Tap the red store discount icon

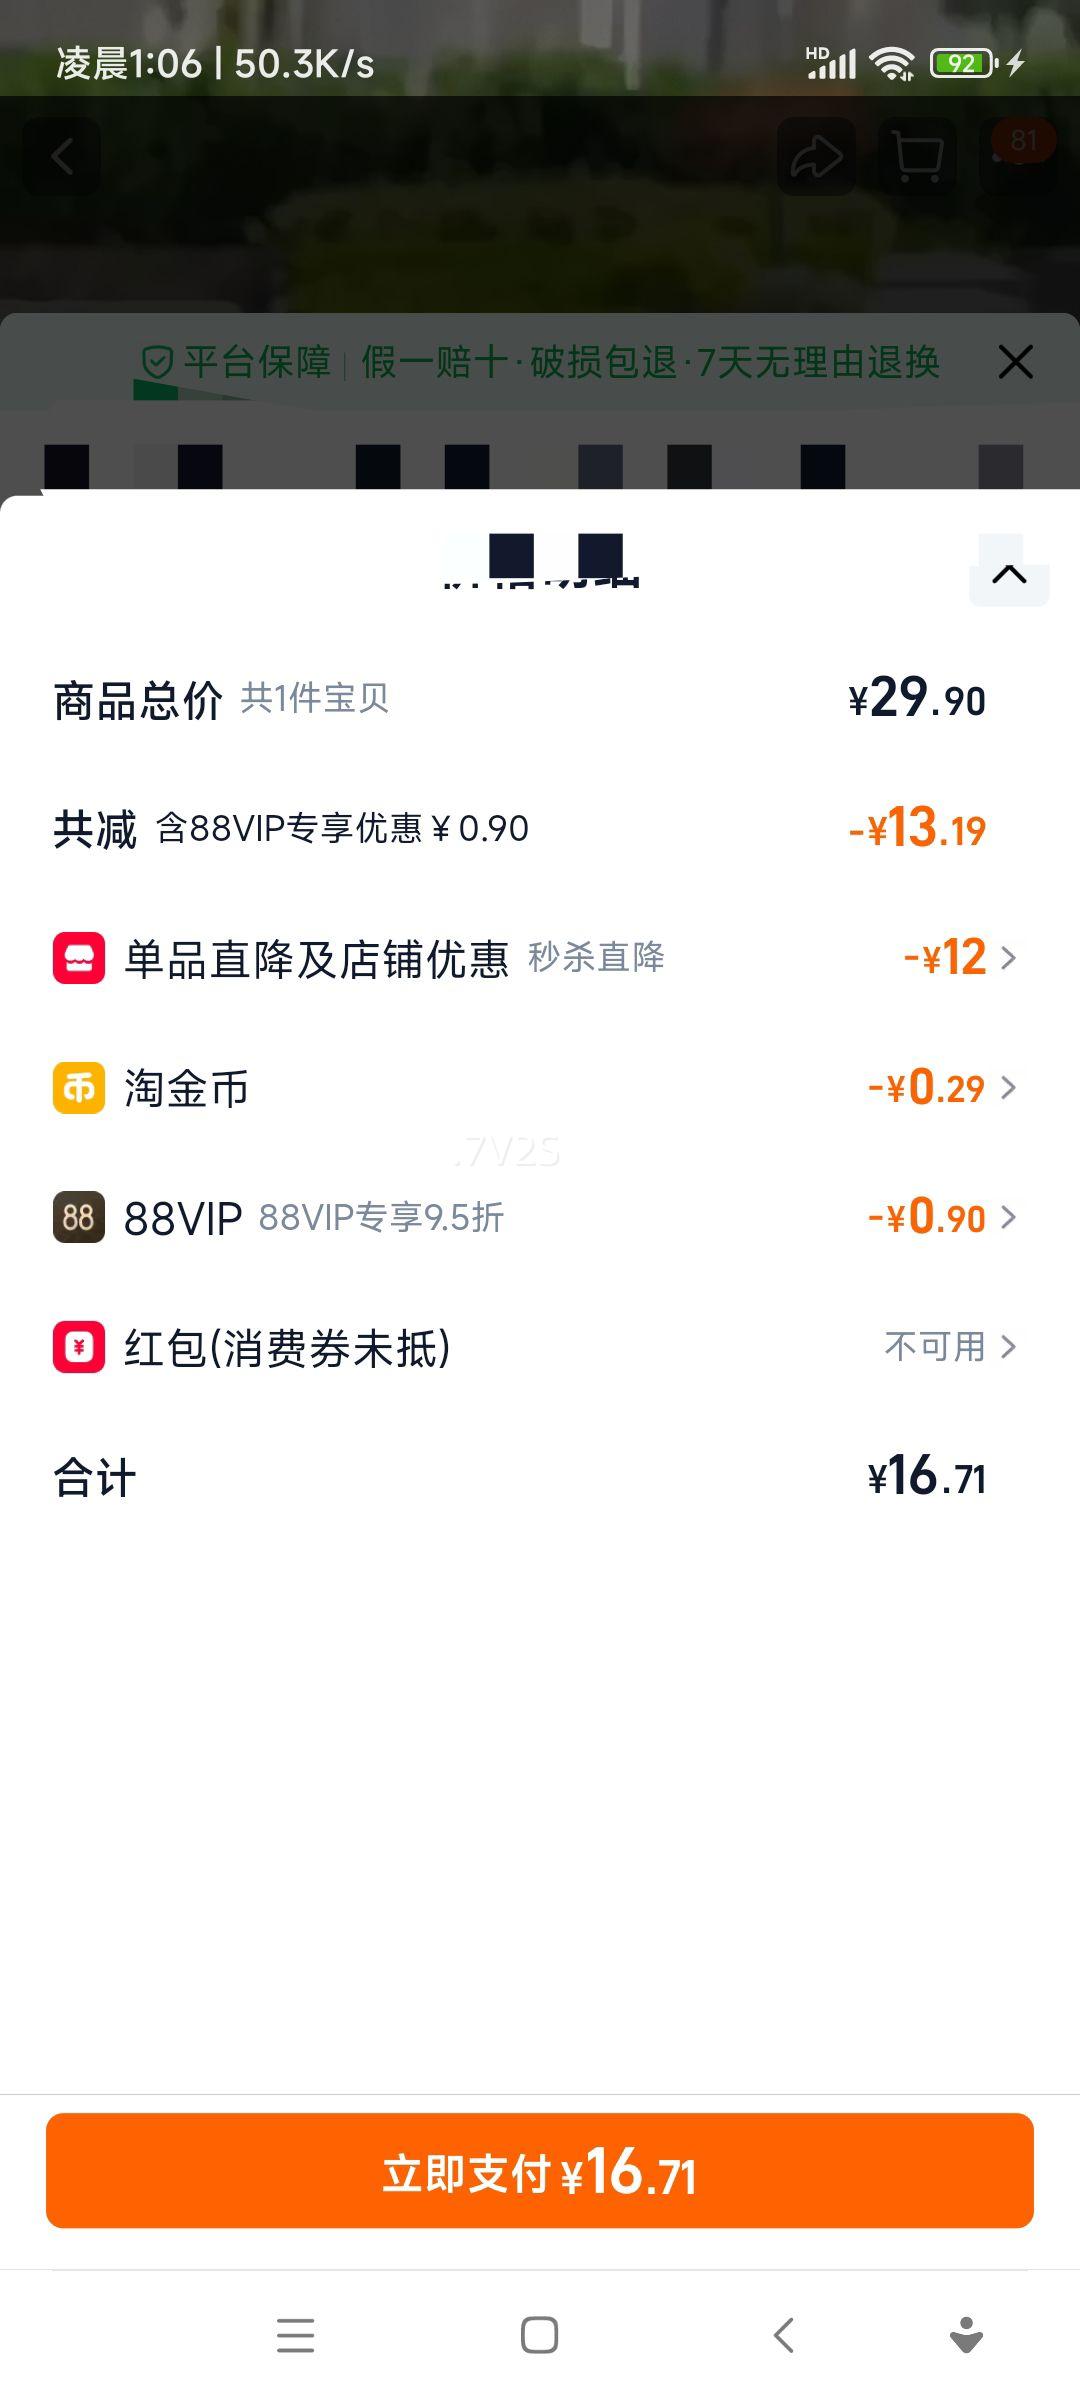point(79,958)
